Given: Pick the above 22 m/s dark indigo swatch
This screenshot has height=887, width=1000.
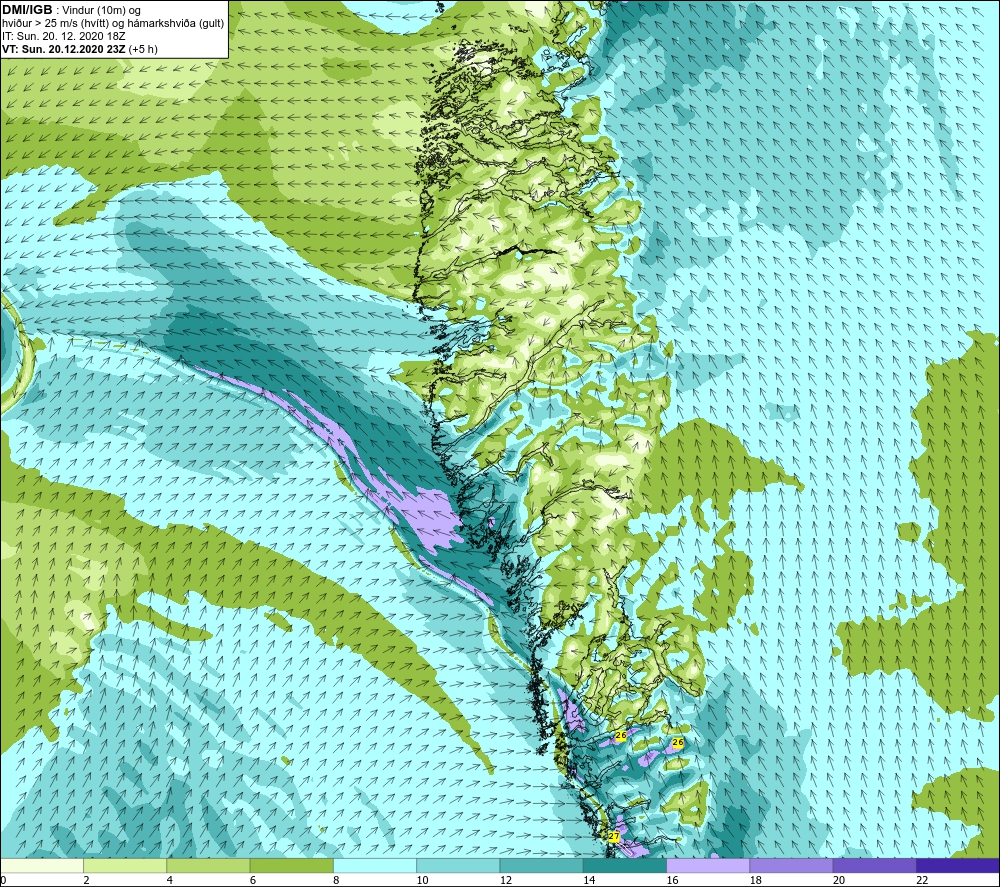Looking at the screenshot, I should 958,865.
